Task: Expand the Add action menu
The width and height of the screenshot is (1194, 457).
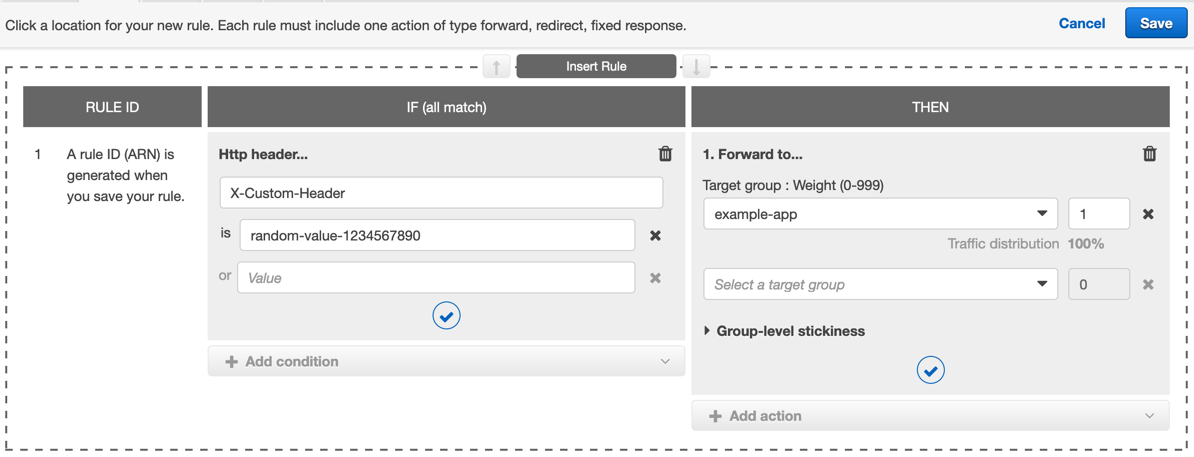Action: tap(930, 416)
